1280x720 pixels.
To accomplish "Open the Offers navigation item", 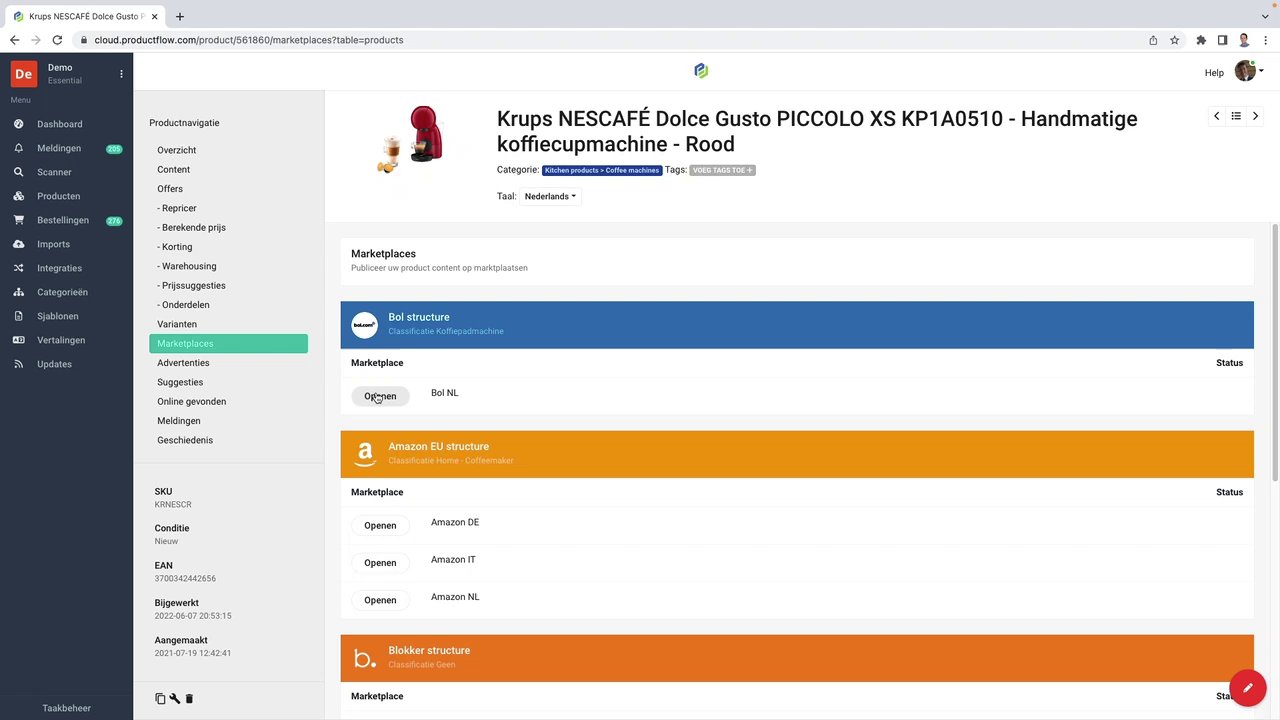I will (170, 189).
